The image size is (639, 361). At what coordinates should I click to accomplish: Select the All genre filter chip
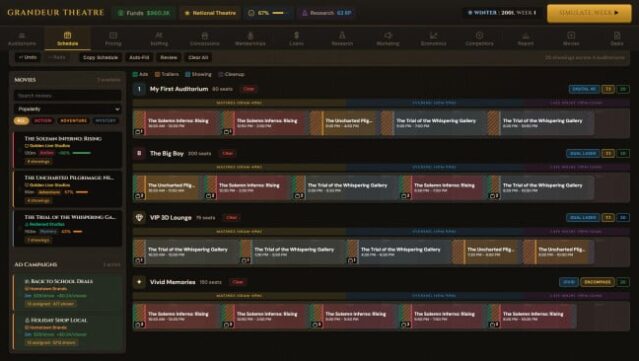[x=21, y=121]
